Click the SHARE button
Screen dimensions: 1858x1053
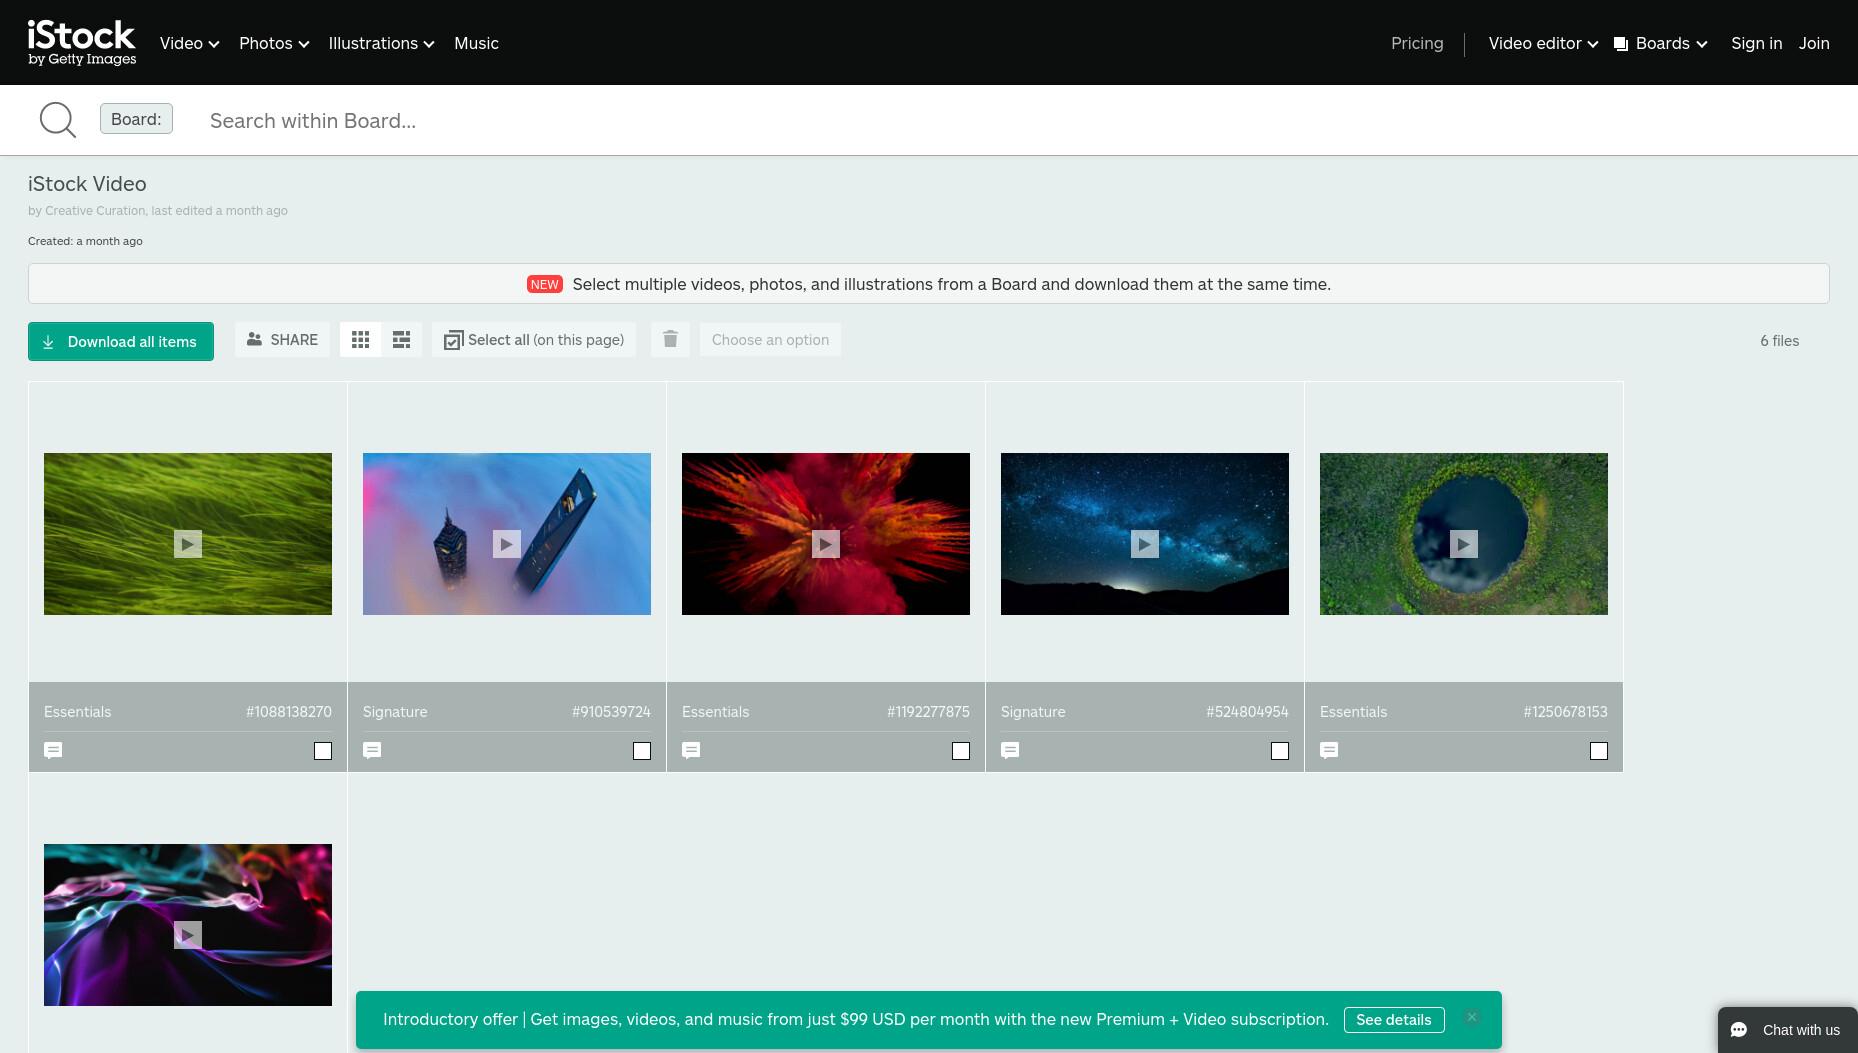[282, 340]
